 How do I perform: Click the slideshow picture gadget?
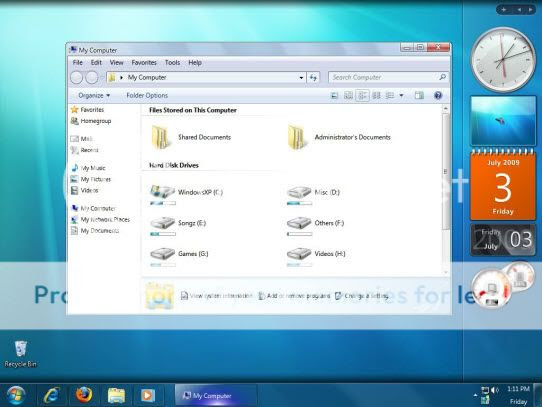coord(503,121)
